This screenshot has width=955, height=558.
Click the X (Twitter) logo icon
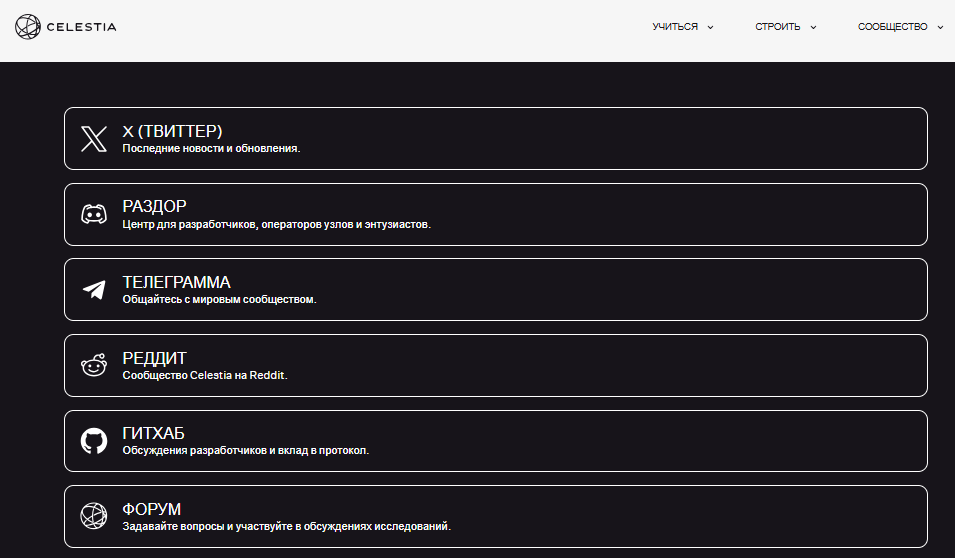(94, 139)
